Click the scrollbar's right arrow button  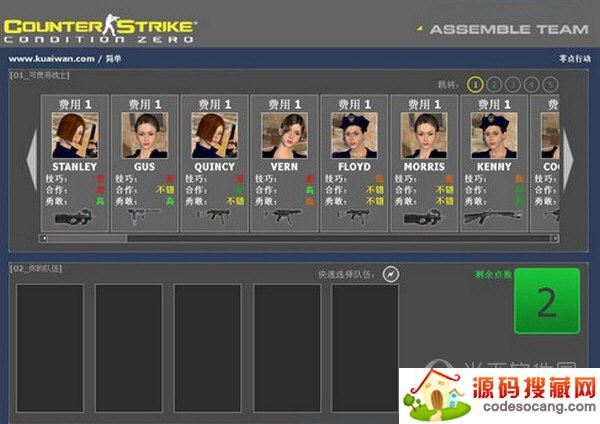pos(554,238)
